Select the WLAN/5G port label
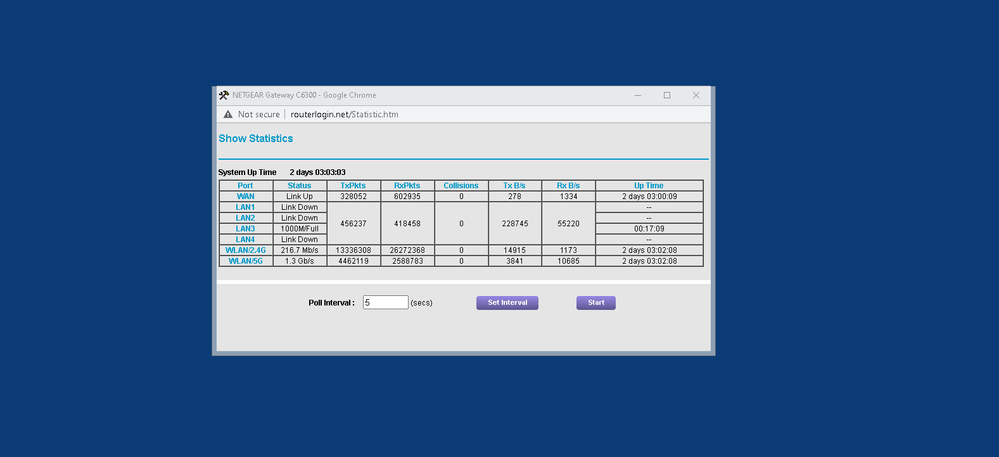This screenshot has height=457, width=999. 246,261
